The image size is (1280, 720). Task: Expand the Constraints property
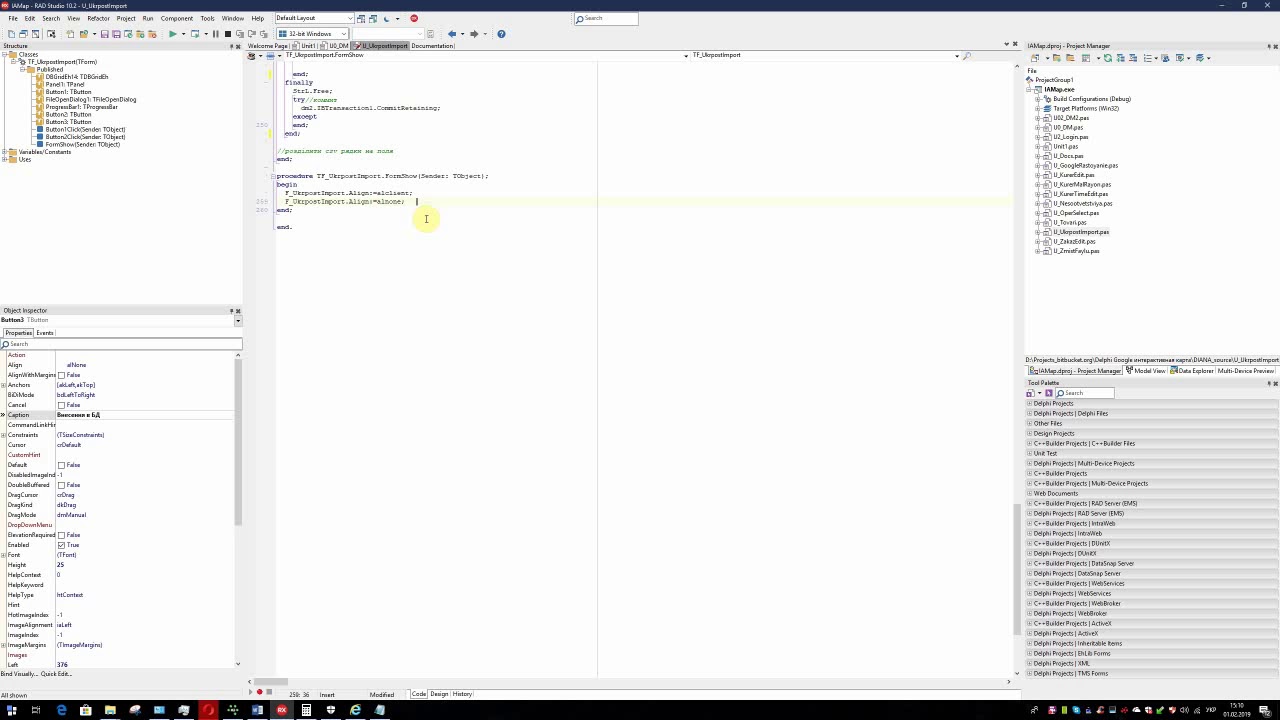[3, 435]
